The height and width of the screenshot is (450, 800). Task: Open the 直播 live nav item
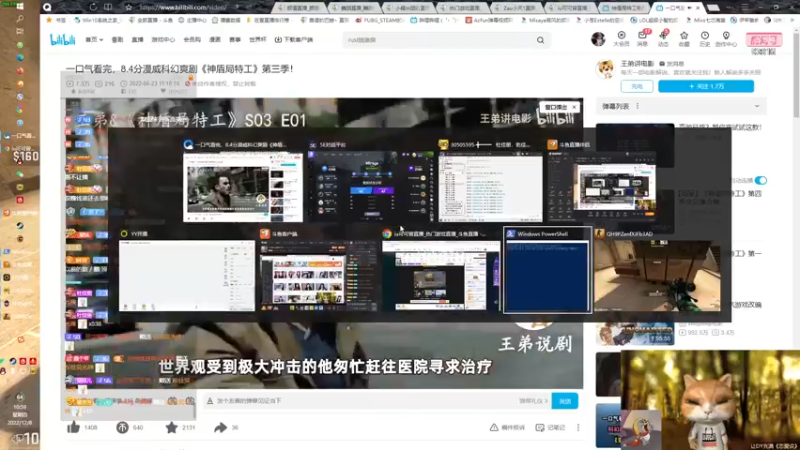137,39
